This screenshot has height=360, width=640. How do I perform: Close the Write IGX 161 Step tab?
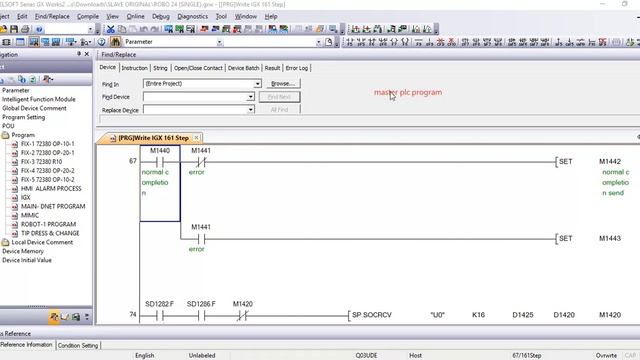tap(196, 138)
